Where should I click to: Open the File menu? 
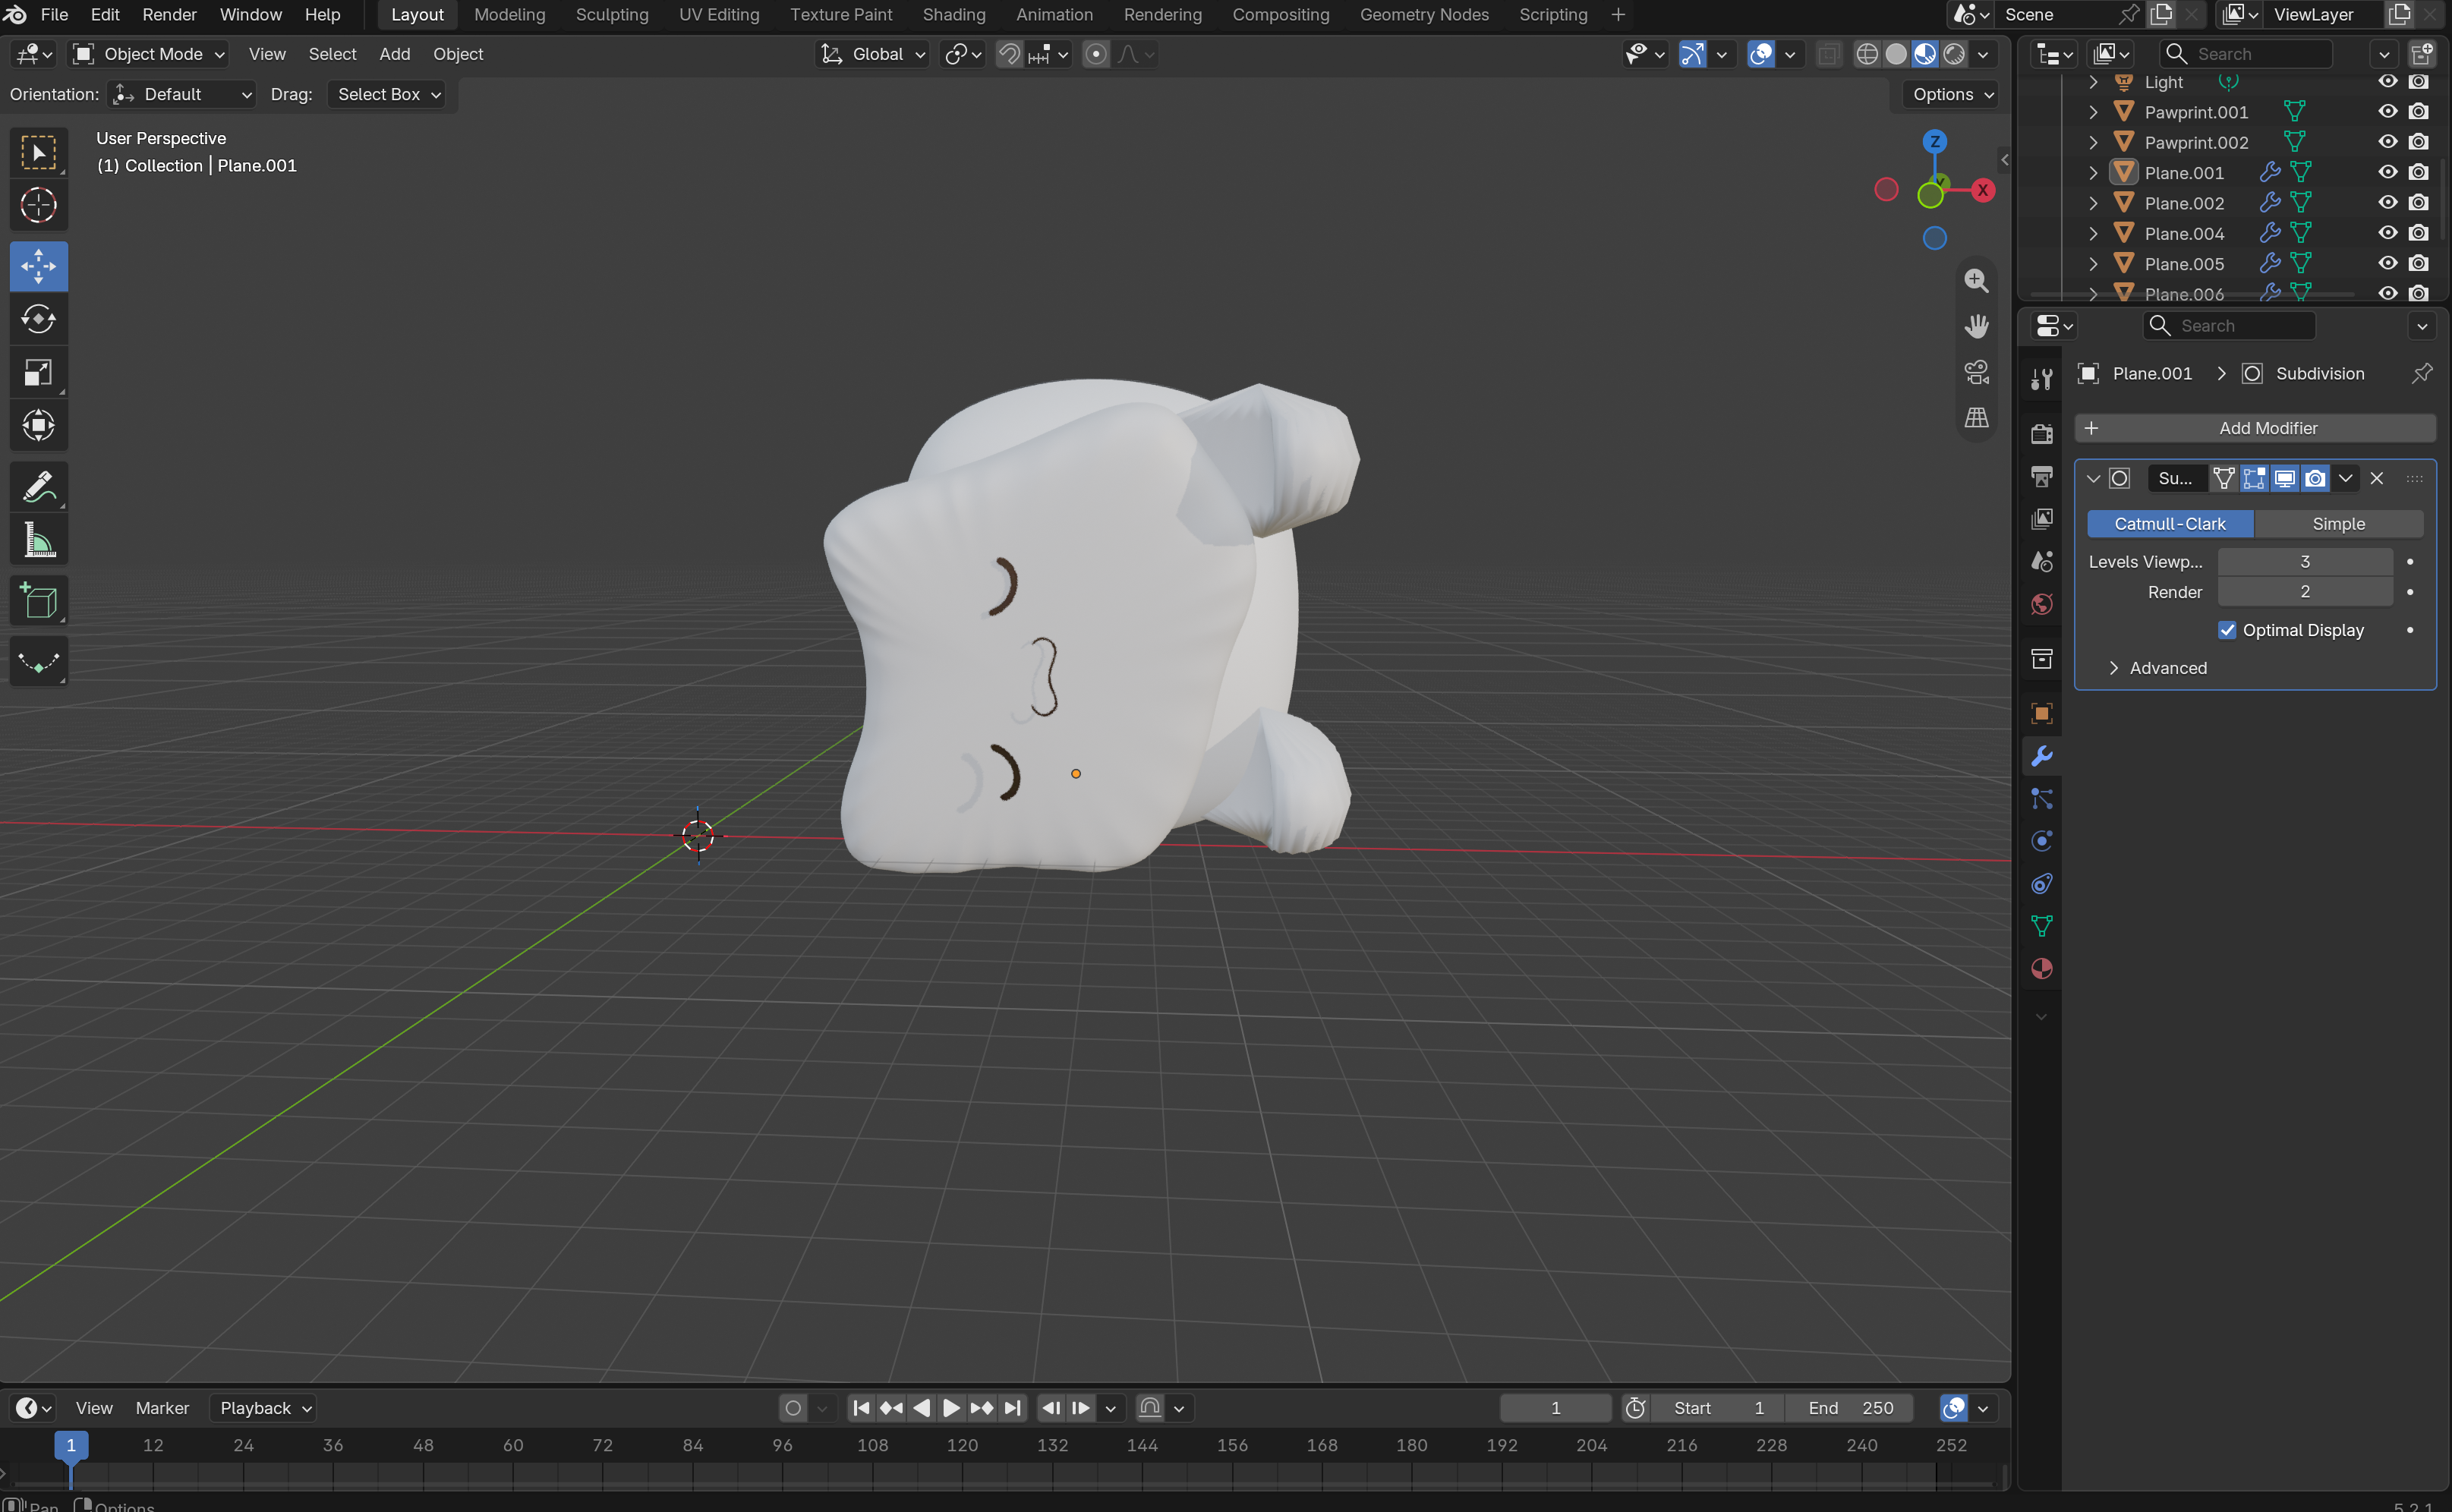[x=53, y=14]
